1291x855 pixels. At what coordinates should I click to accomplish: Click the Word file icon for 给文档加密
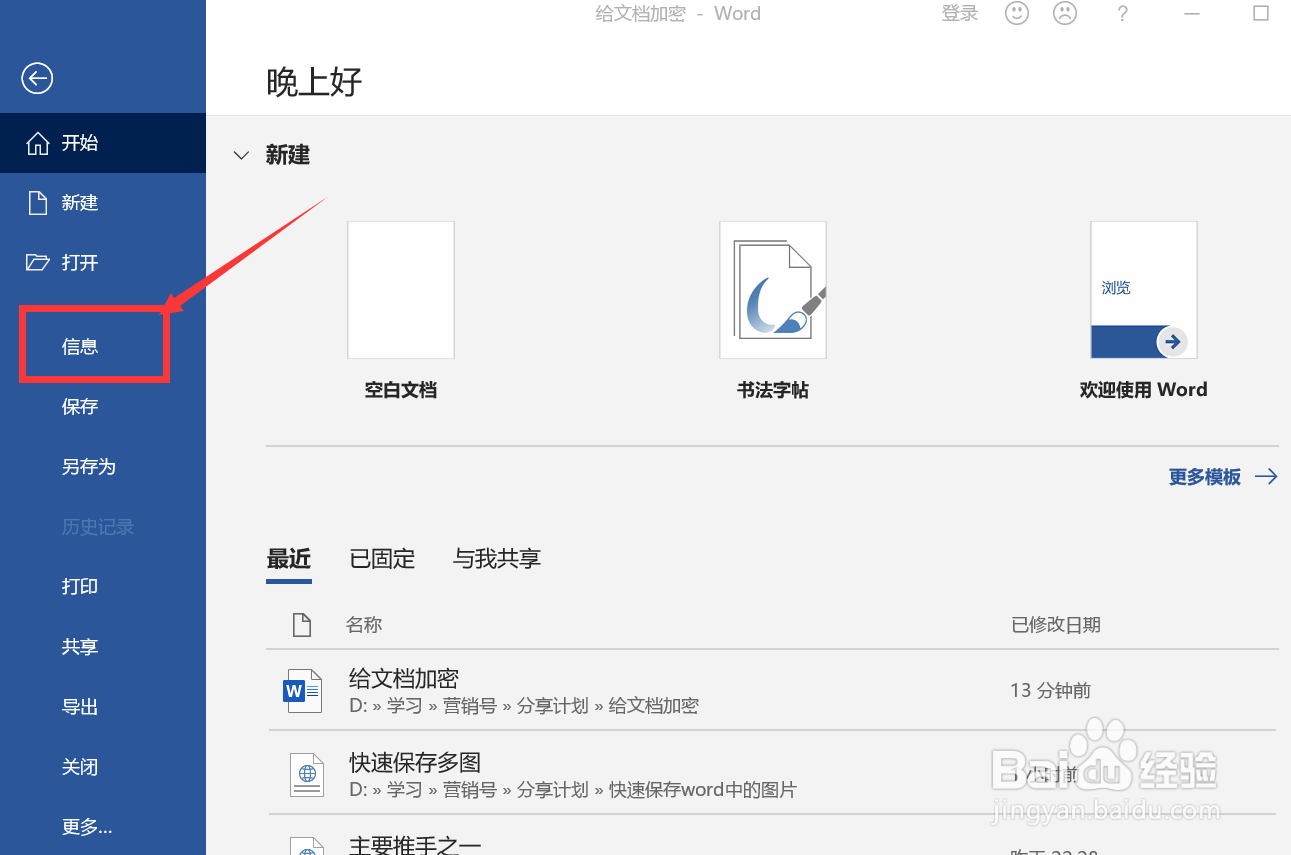coord(303,690)
